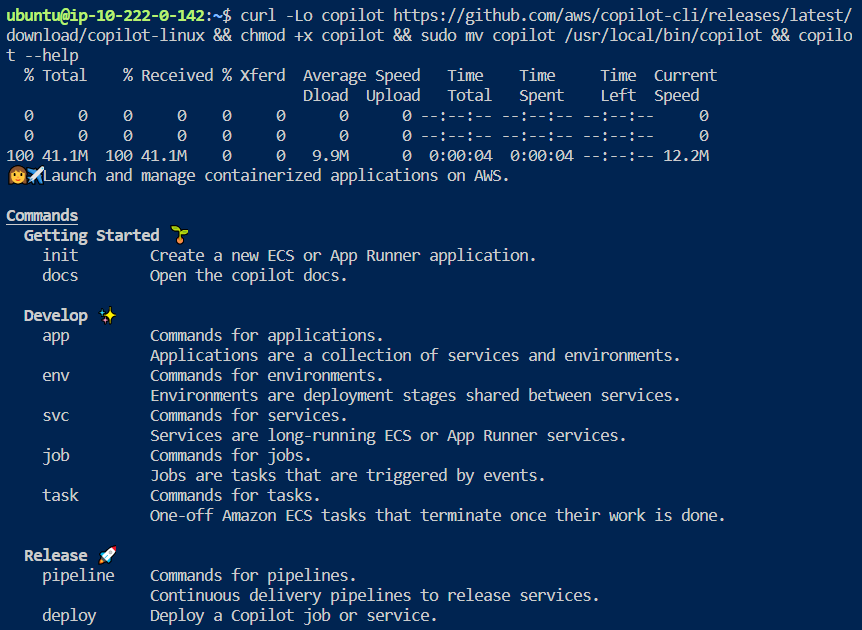The width and height of the screenshot is (862, 630).
Task: Click the '% Received' column header
Action: tap(168, 75)
